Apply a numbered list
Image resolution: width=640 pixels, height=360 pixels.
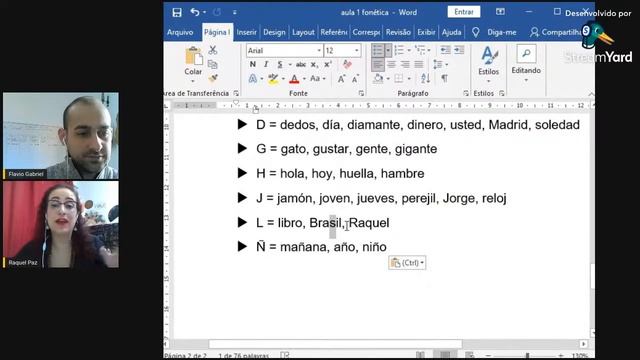(x=399, y=50)
